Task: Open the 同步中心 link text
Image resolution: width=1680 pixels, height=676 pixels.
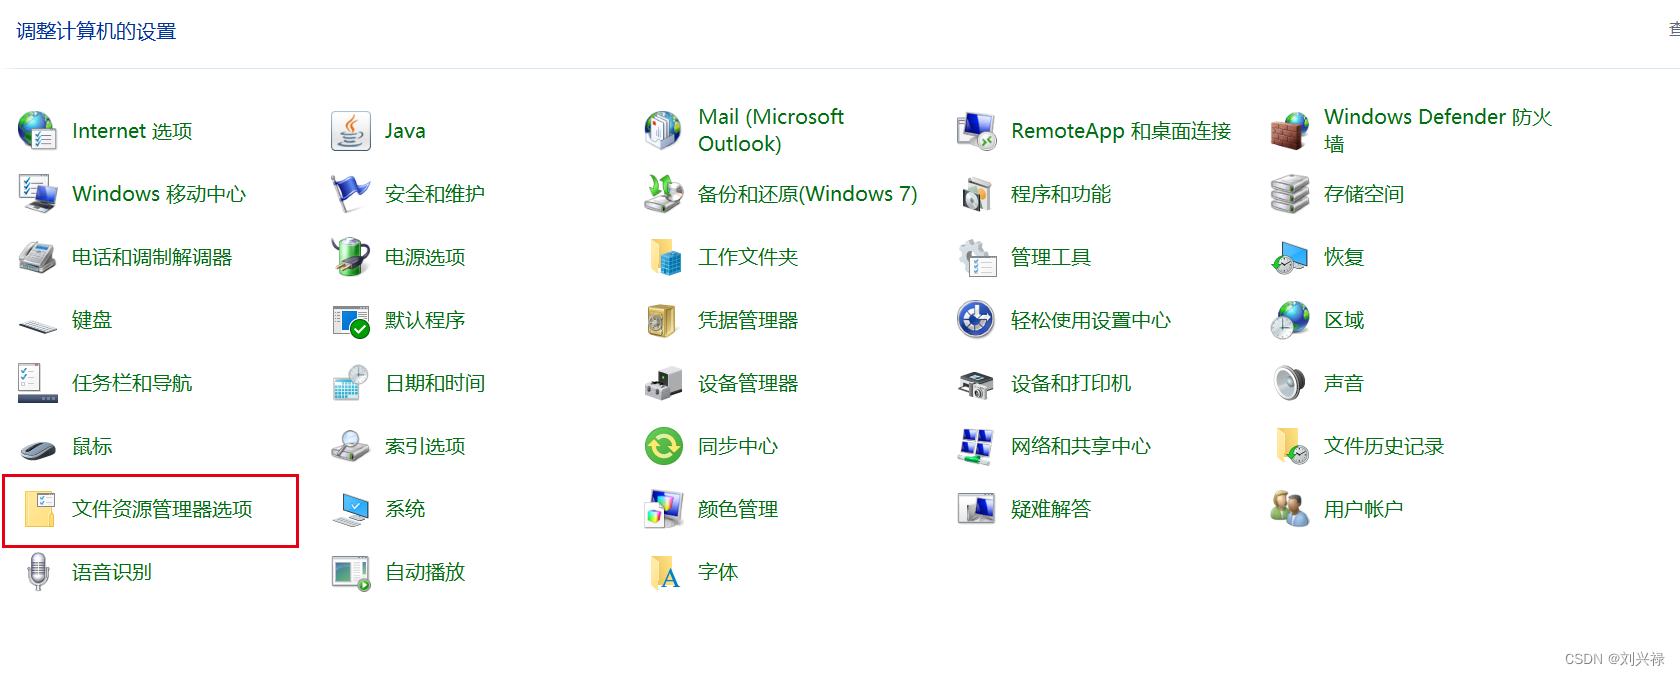Action: [x=738, y=446]
